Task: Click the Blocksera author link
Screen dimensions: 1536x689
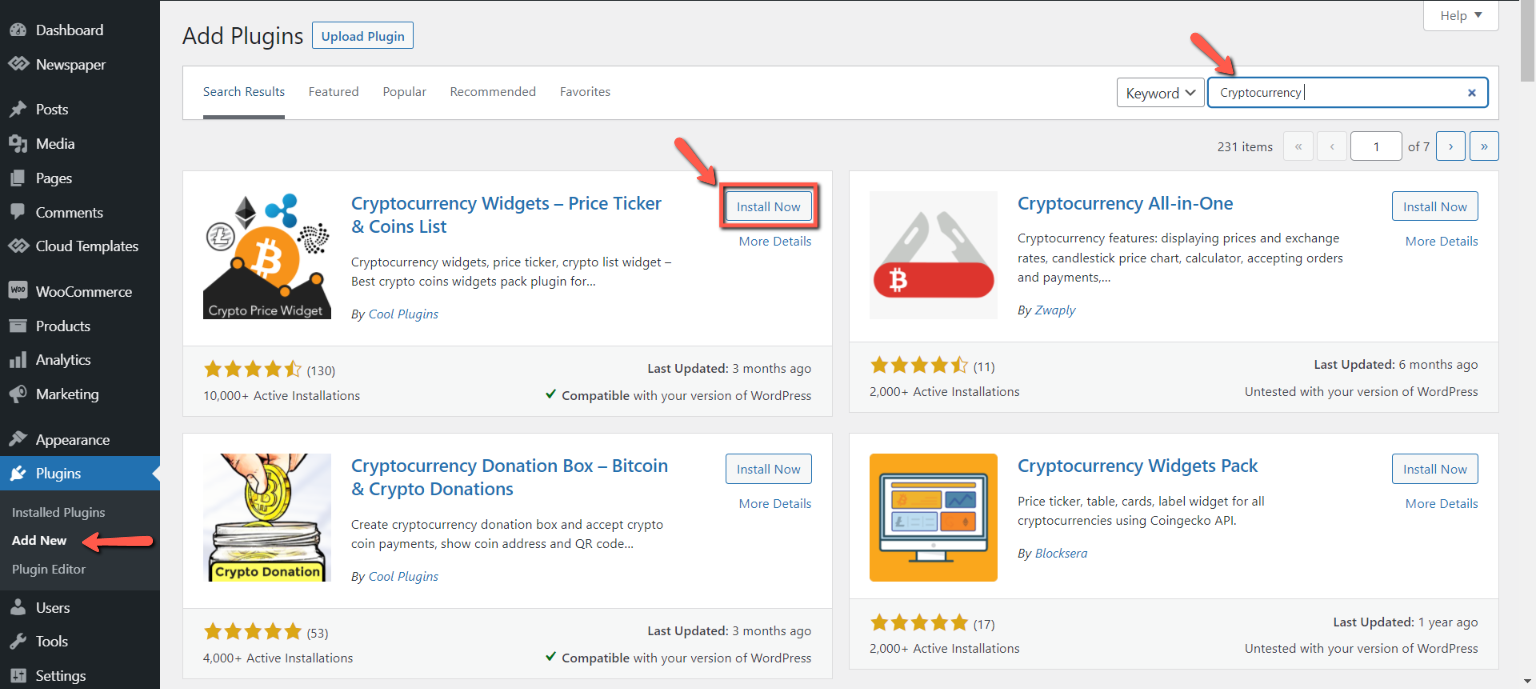Action: click(x=1061, y=553)
